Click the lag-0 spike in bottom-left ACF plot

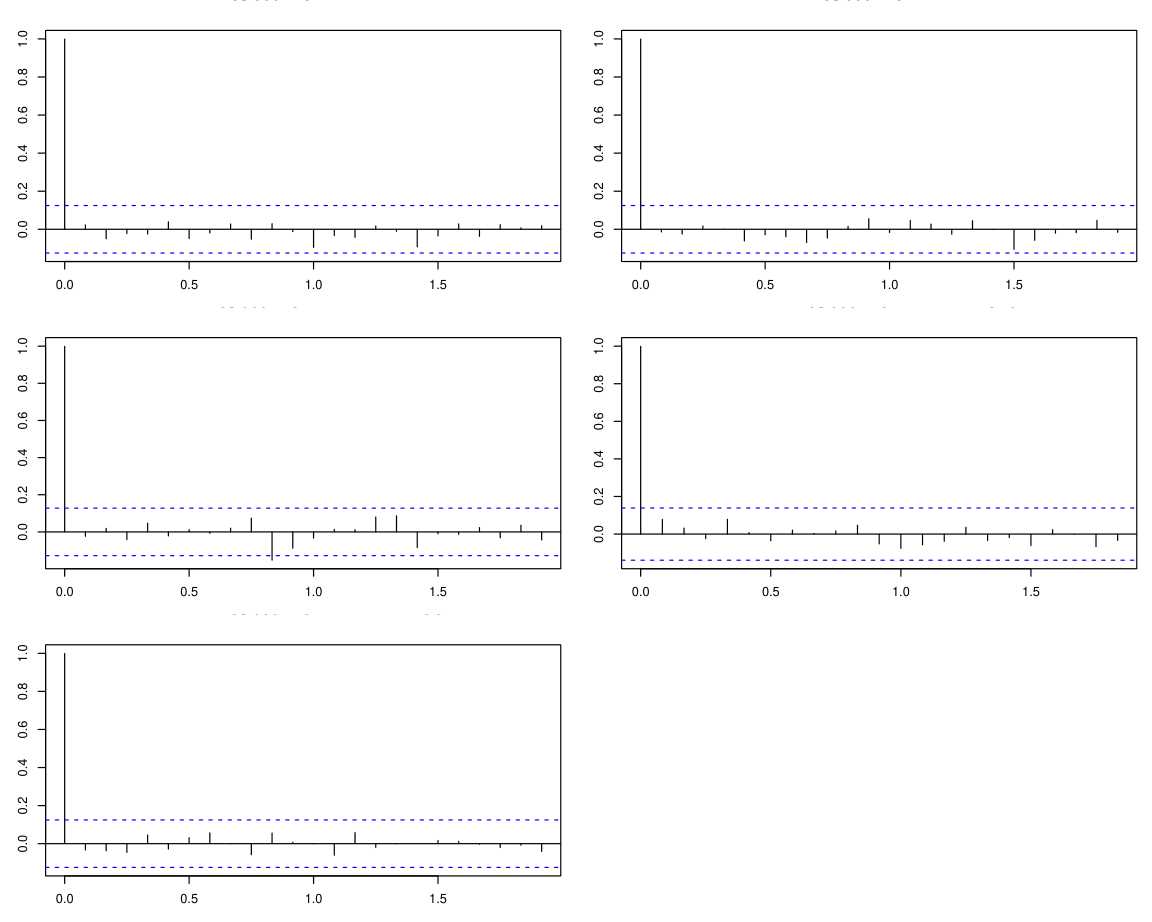pos(65,748)
